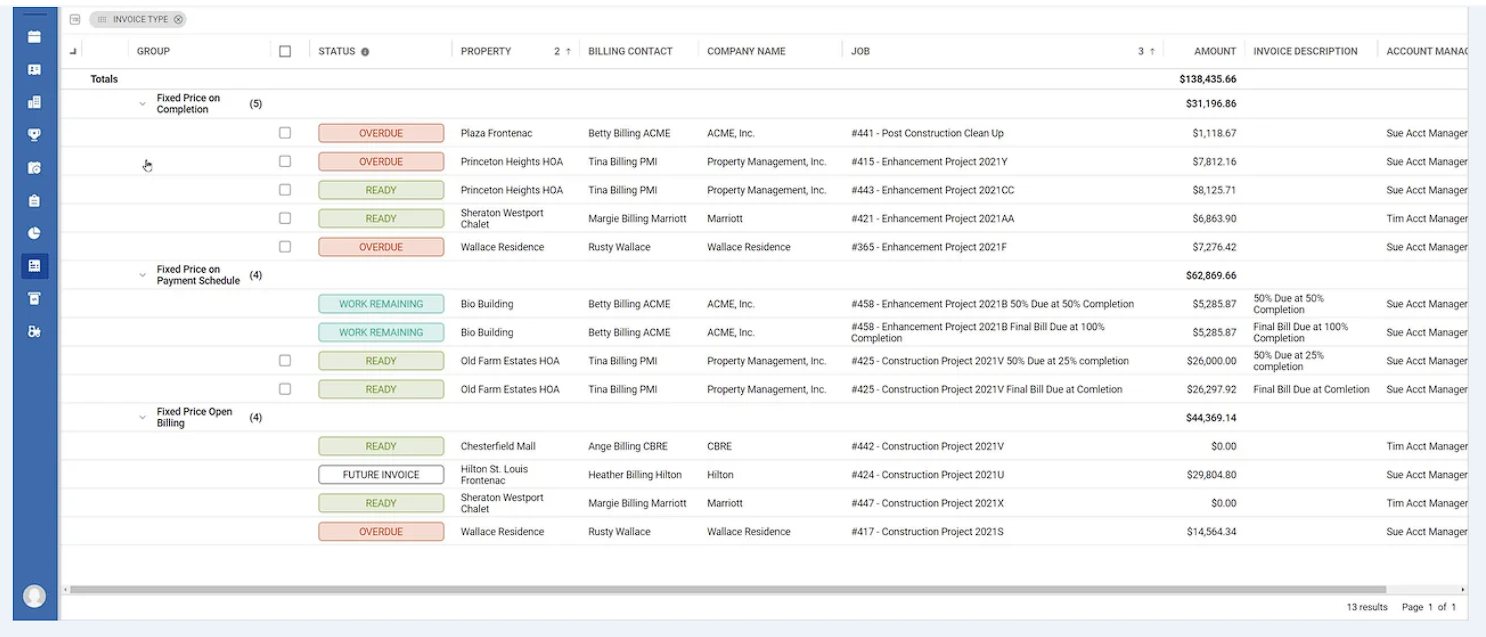The width and height of the screenshot is (1486, 637).
Task: Open the trophy icon in the sidebar
Action: [35, 134]
